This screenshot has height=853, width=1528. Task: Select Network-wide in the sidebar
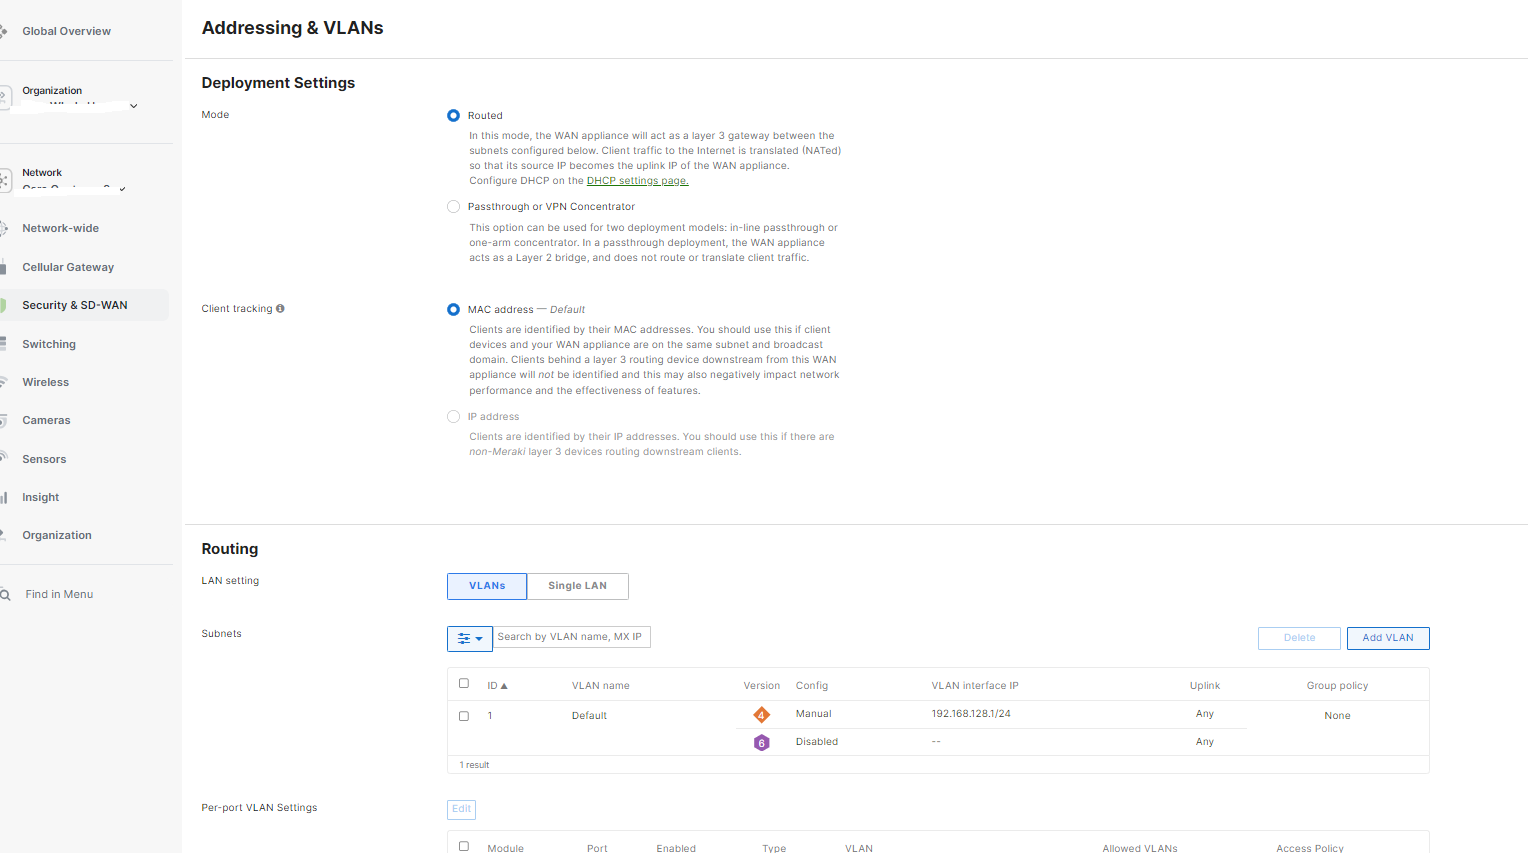(x=61, y=227)
